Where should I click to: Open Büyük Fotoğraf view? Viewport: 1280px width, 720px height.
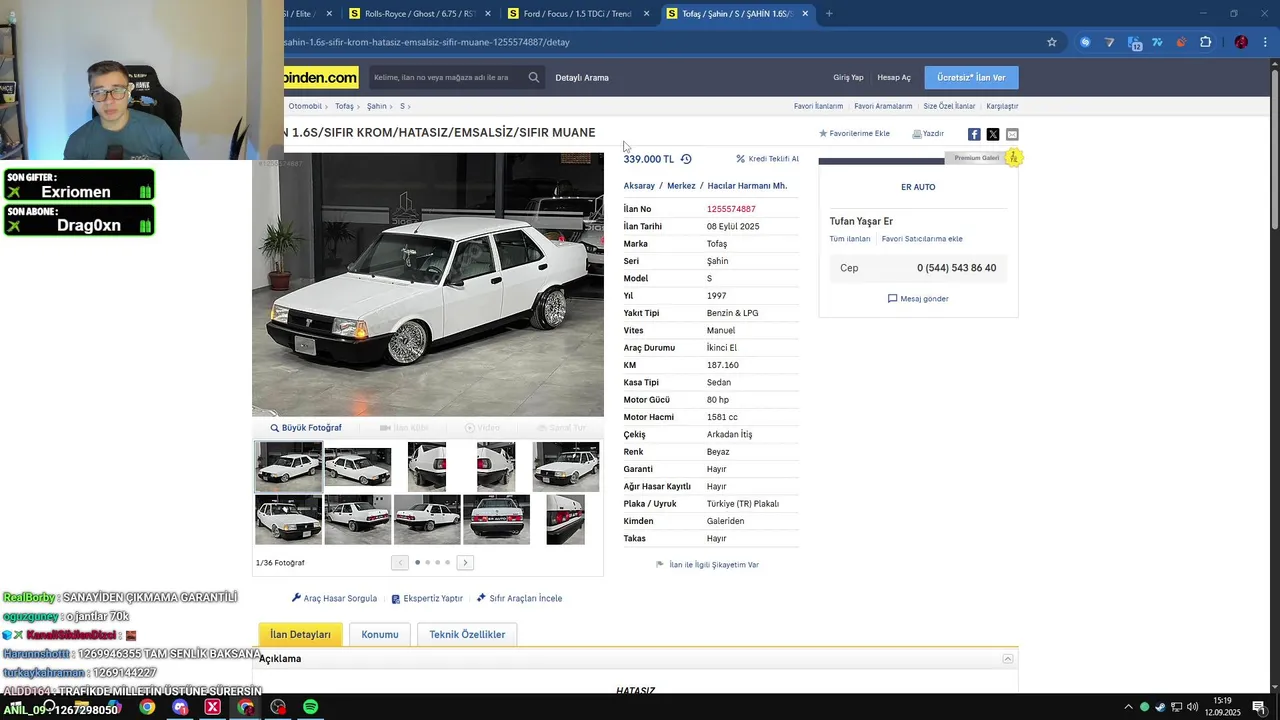(306, 428)
